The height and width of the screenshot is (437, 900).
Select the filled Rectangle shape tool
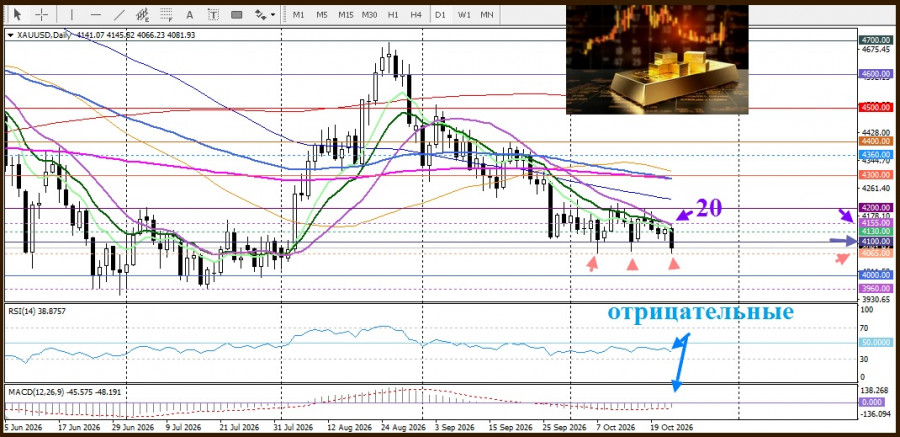(x=237, y=14)
